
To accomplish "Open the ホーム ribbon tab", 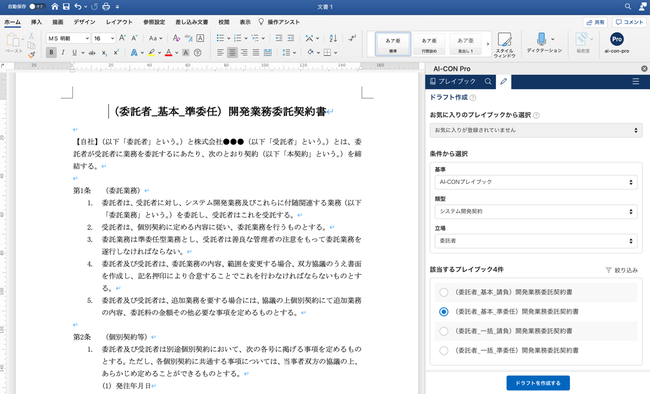I will (12, 22).
